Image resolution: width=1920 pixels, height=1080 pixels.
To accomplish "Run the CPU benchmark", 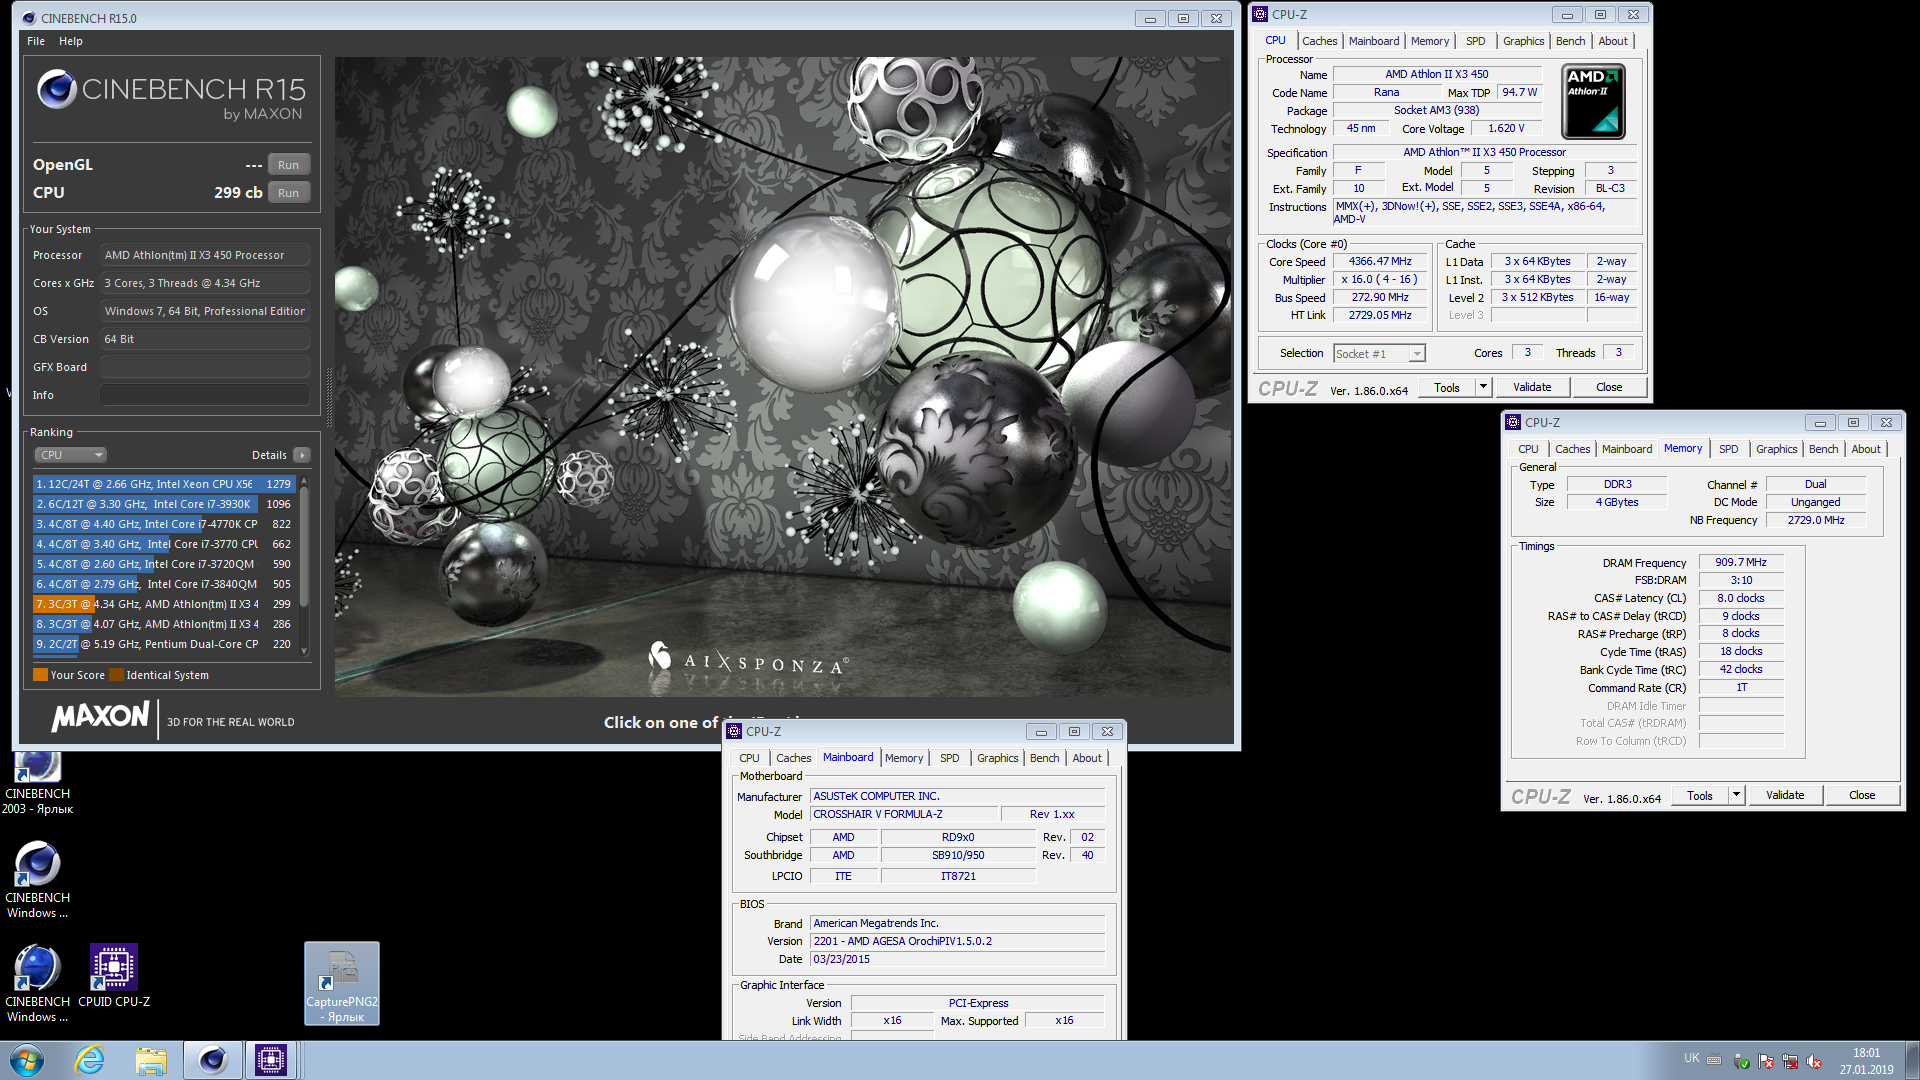I will click(288, 193).
